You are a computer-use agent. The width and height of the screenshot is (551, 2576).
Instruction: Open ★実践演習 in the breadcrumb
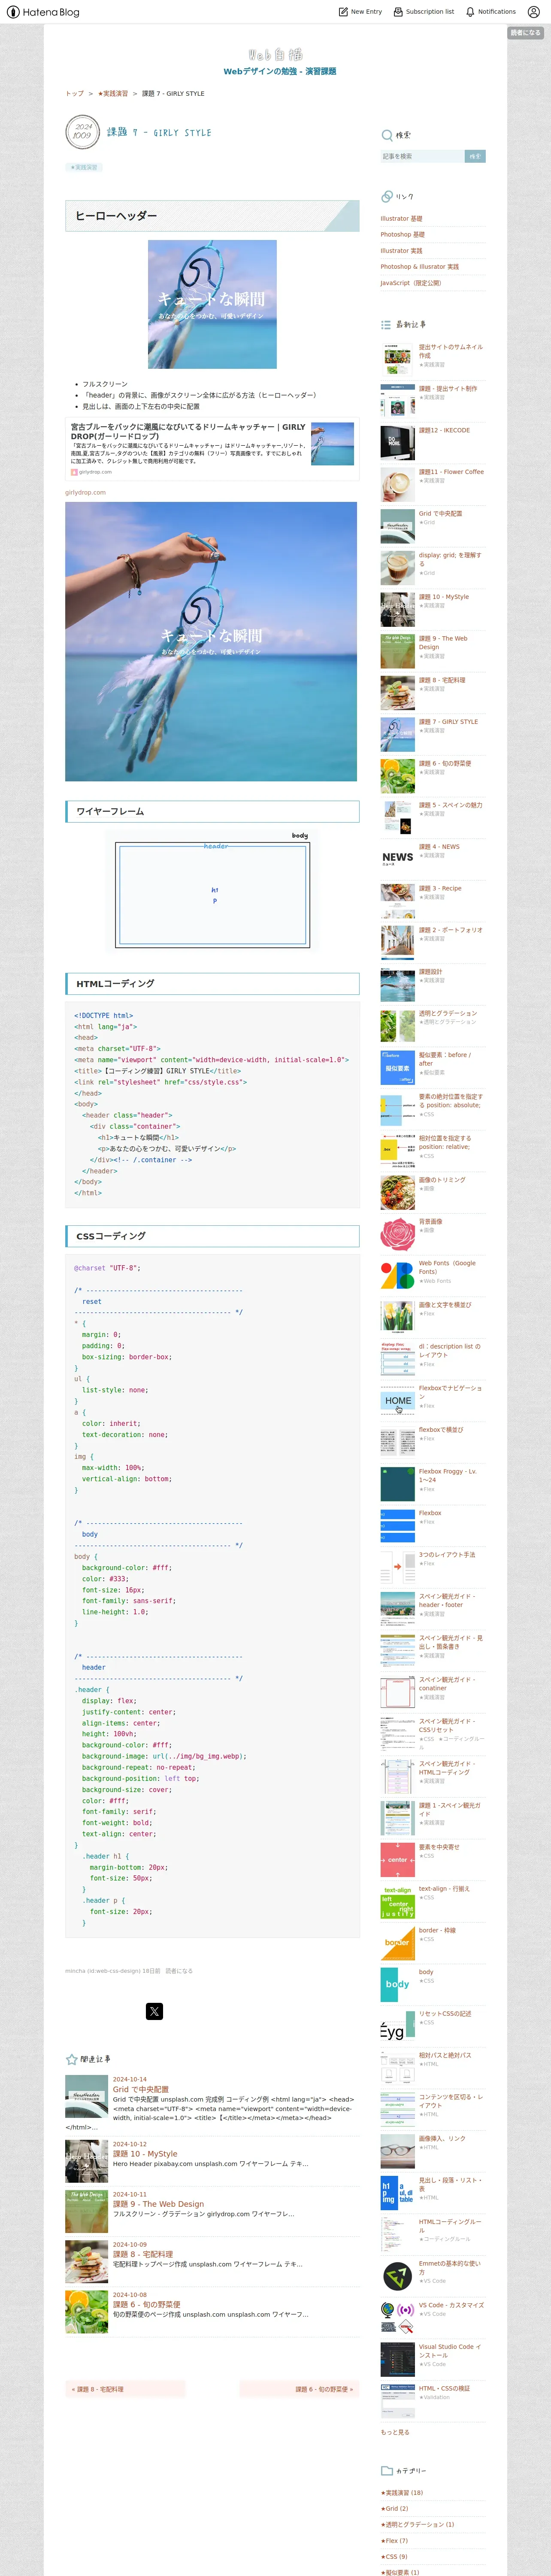click(113, 94)
